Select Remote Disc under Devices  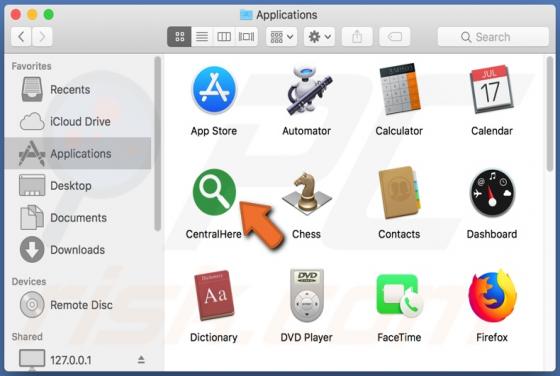pos(78,305)
